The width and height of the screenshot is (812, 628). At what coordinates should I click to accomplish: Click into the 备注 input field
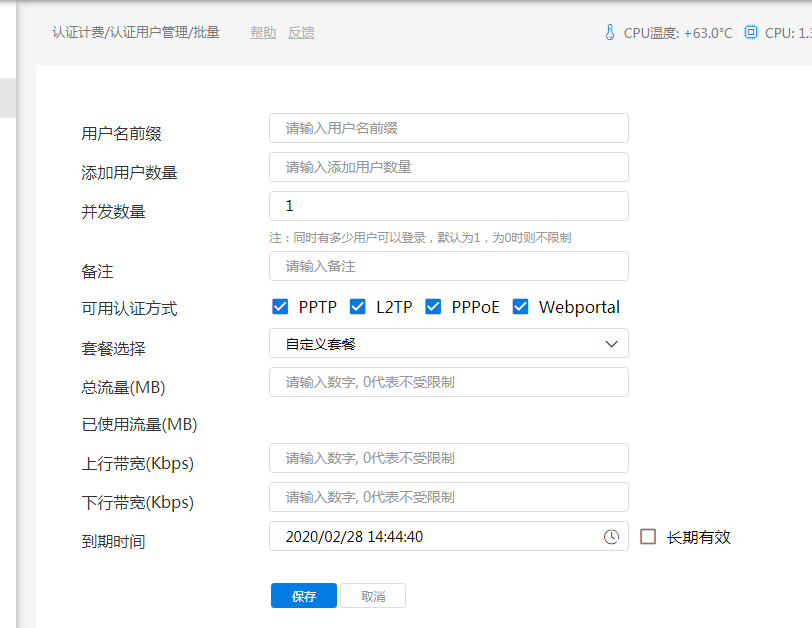(x=448, y=266)
